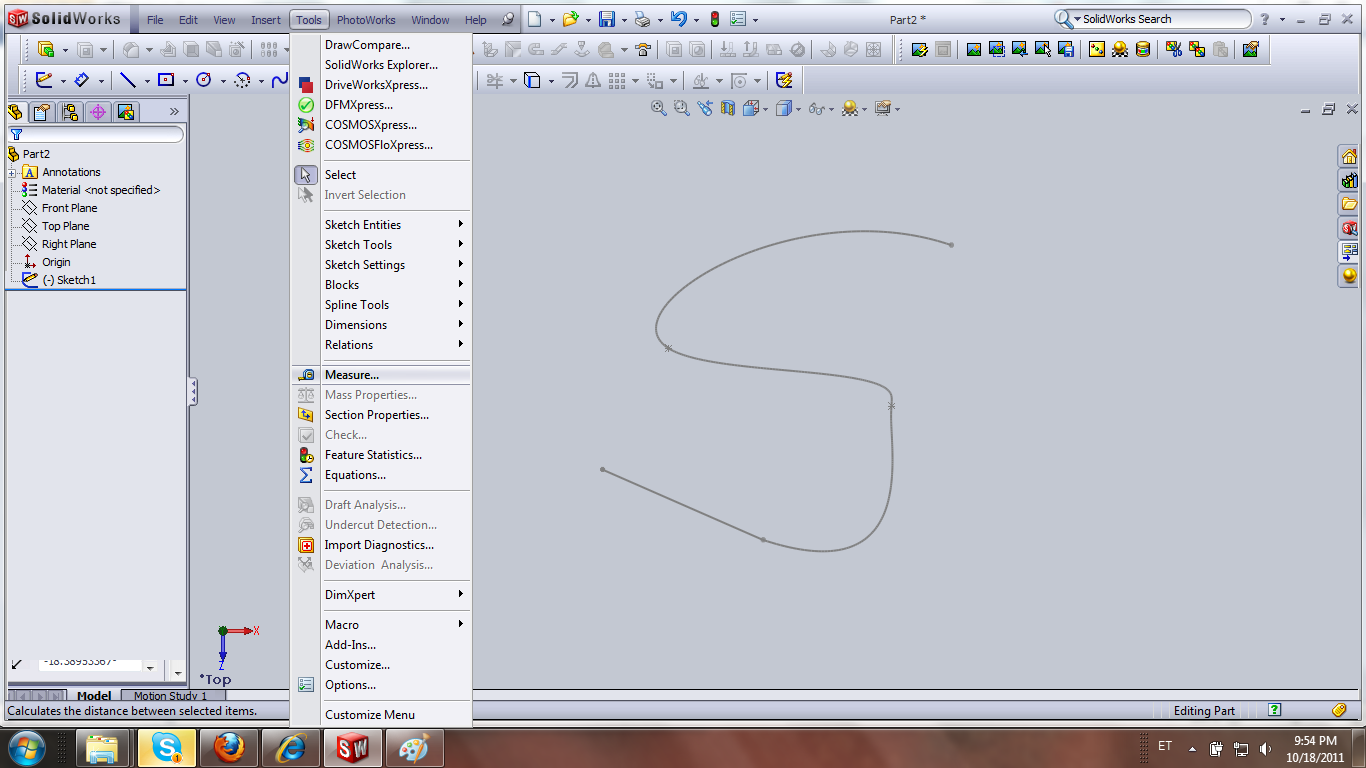Switch to the Motion Study 1 tab
The image size is (1366, 768).
pos(170,696)
